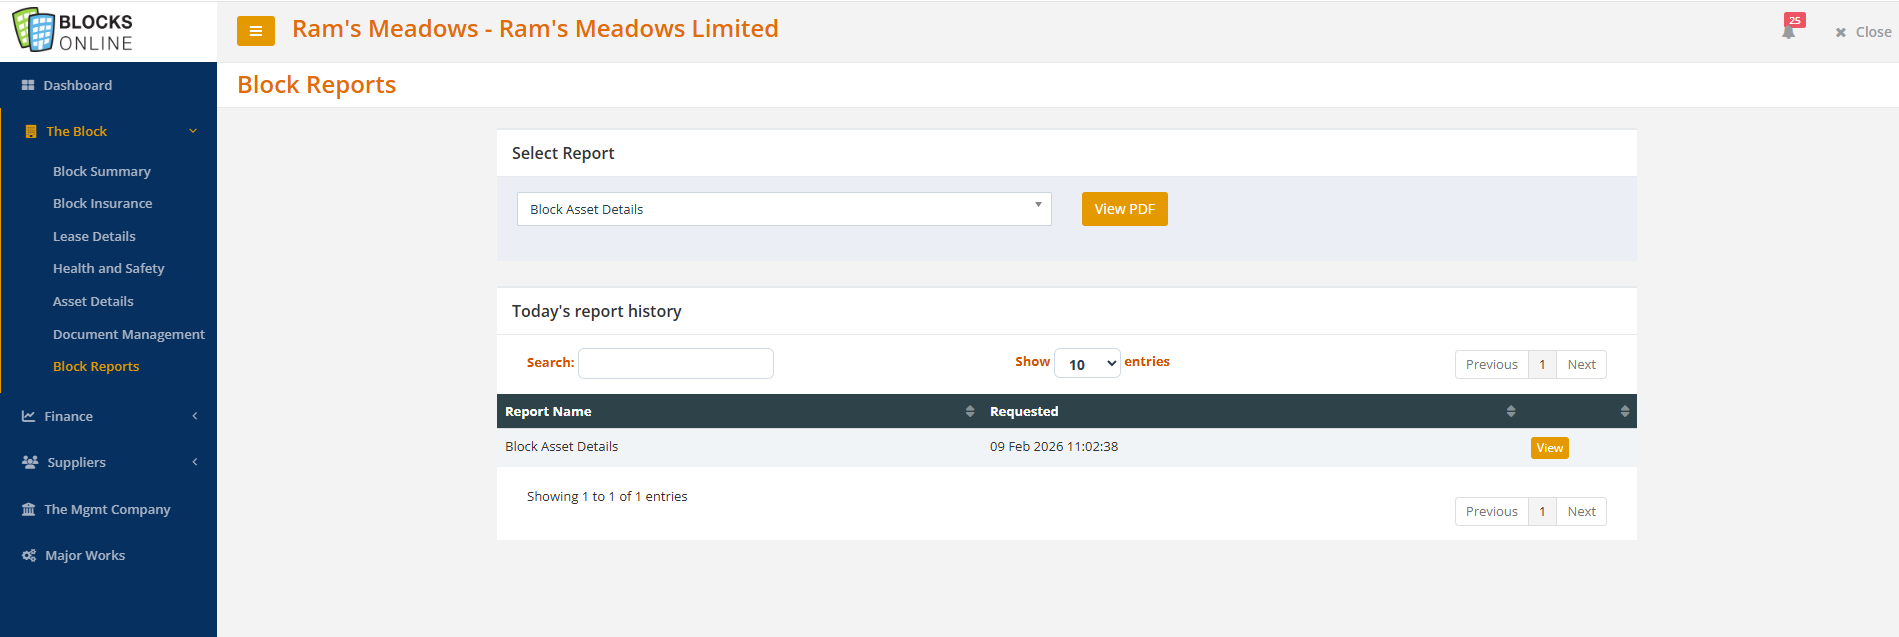Viewport: 1899px width, 637px height.
Task: Collapse The Block sidebar section
Action: 193,131
